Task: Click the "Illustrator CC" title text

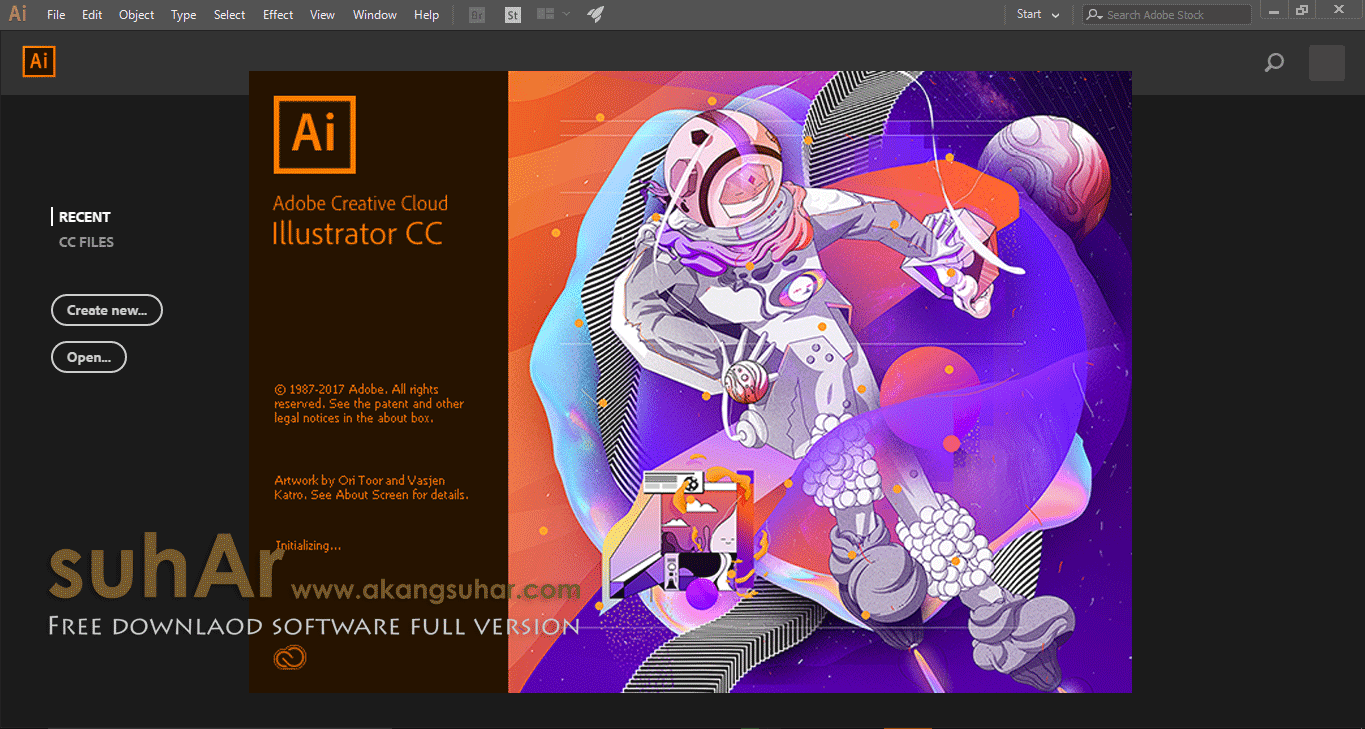Action: click(357, 234)
